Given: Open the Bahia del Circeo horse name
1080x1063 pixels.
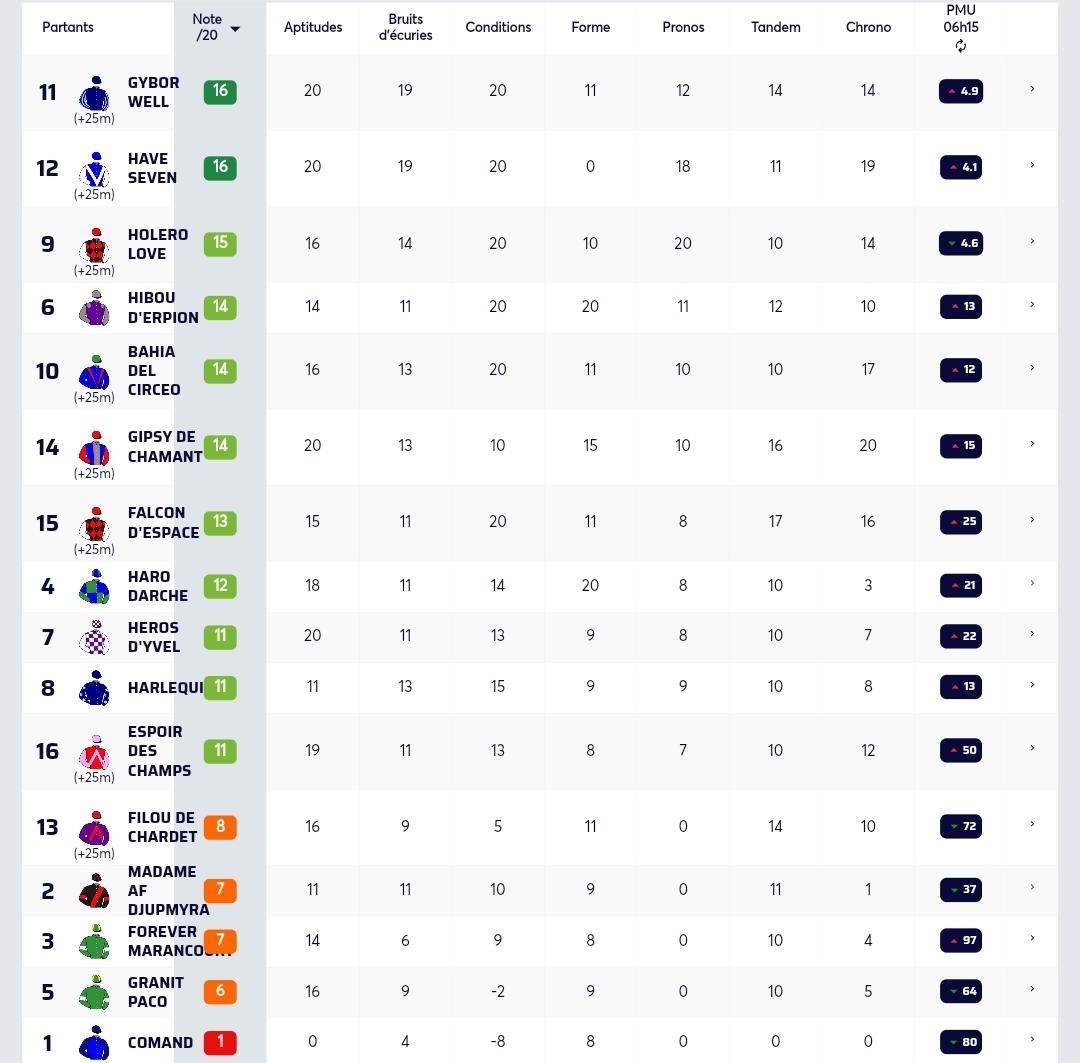Looking at the screenshot, I should [x=154, y=371].
